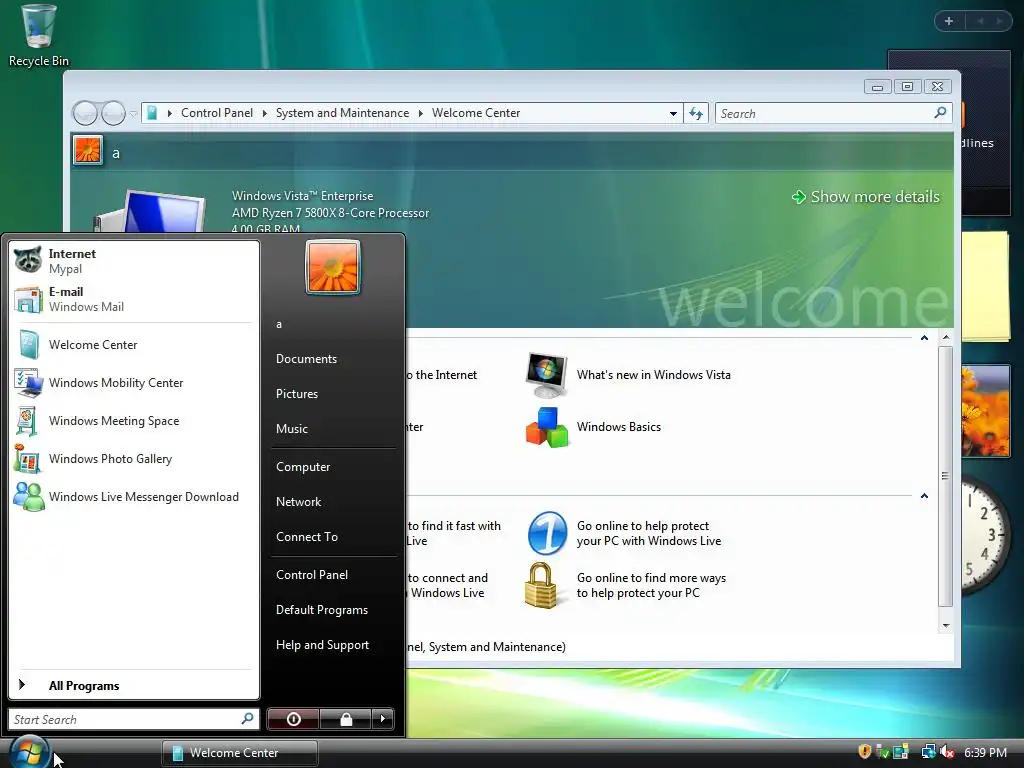Click scrollbar up arrow in Welcome Center
The height and width of the screenshot is (768, 1024).
tap(946, 338)
